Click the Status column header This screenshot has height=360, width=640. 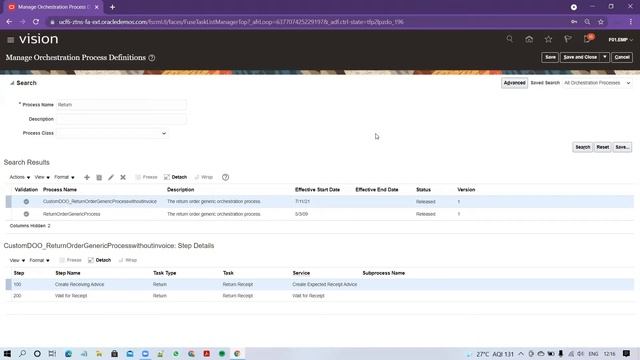click(423, 190)
